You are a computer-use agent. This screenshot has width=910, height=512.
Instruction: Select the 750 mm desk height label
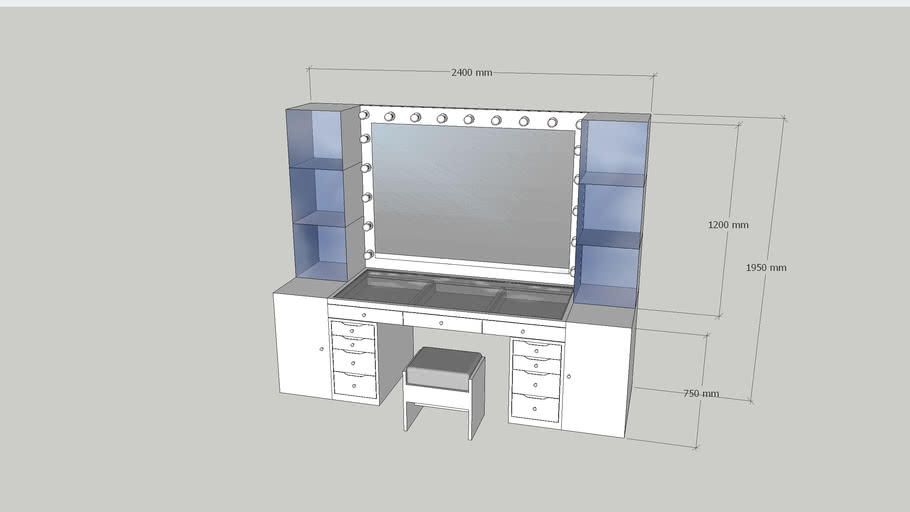700,394
